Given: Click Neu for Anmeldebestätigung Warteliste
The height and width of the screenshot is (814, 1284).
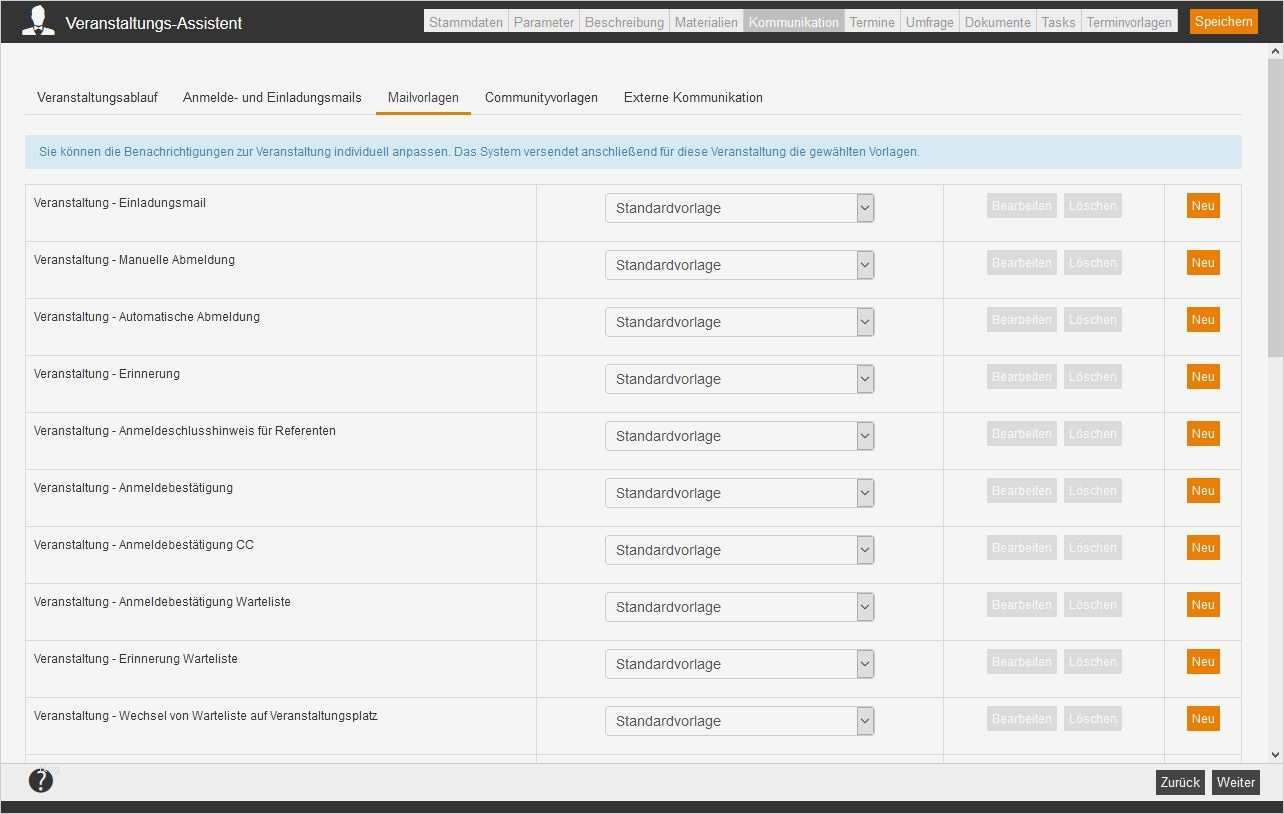Looking at the screenshot, I should click(x=1202, y=604).
